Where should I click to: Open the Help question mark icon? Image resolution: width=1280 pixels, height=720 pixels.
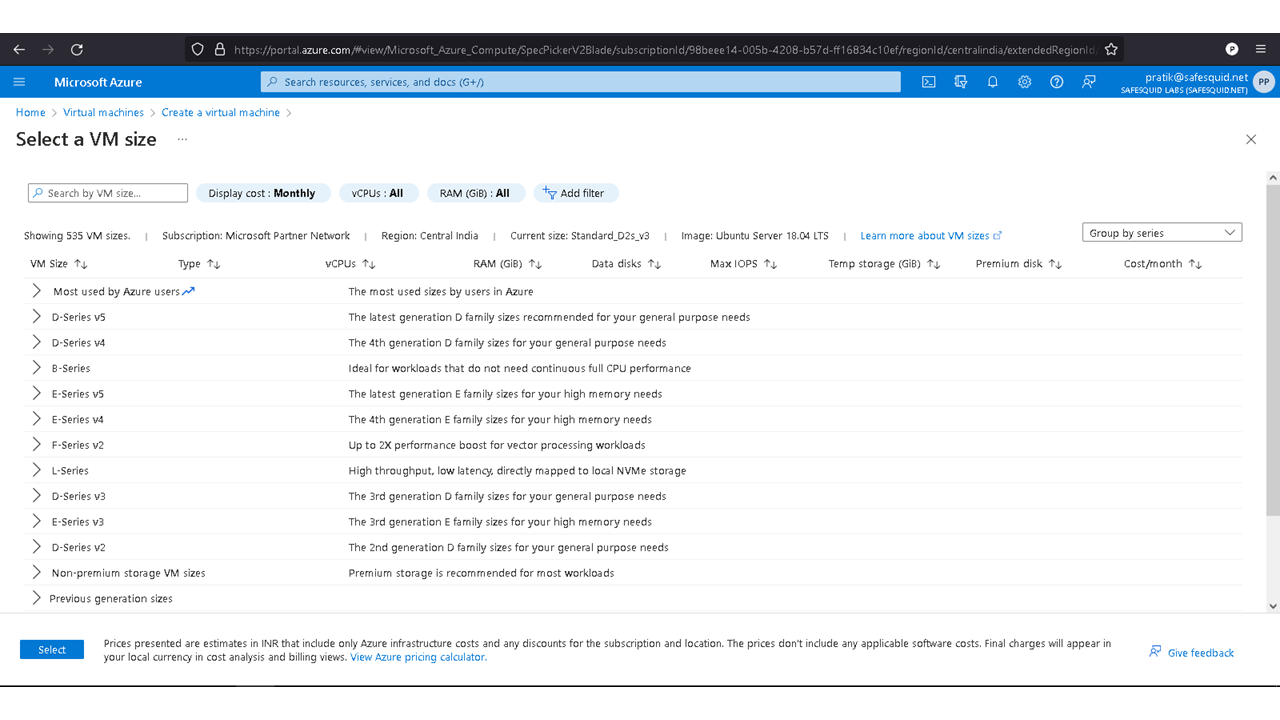(x=1057, y=82)
